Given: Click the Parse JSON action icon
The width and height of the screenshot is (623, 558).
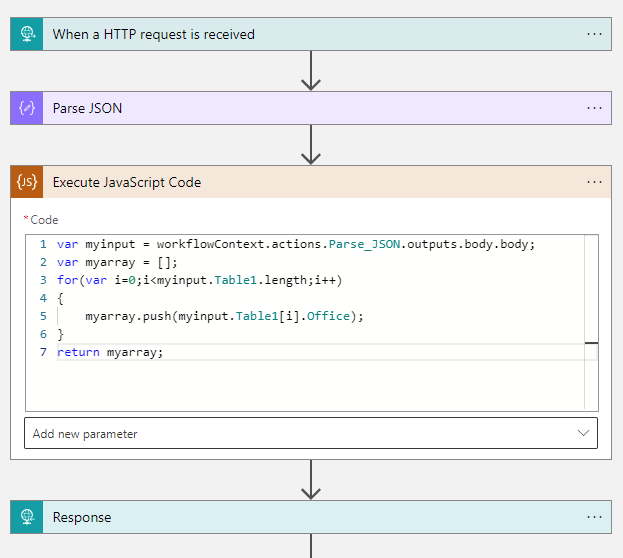Looking at the screenshot, I should pos(27,108).
